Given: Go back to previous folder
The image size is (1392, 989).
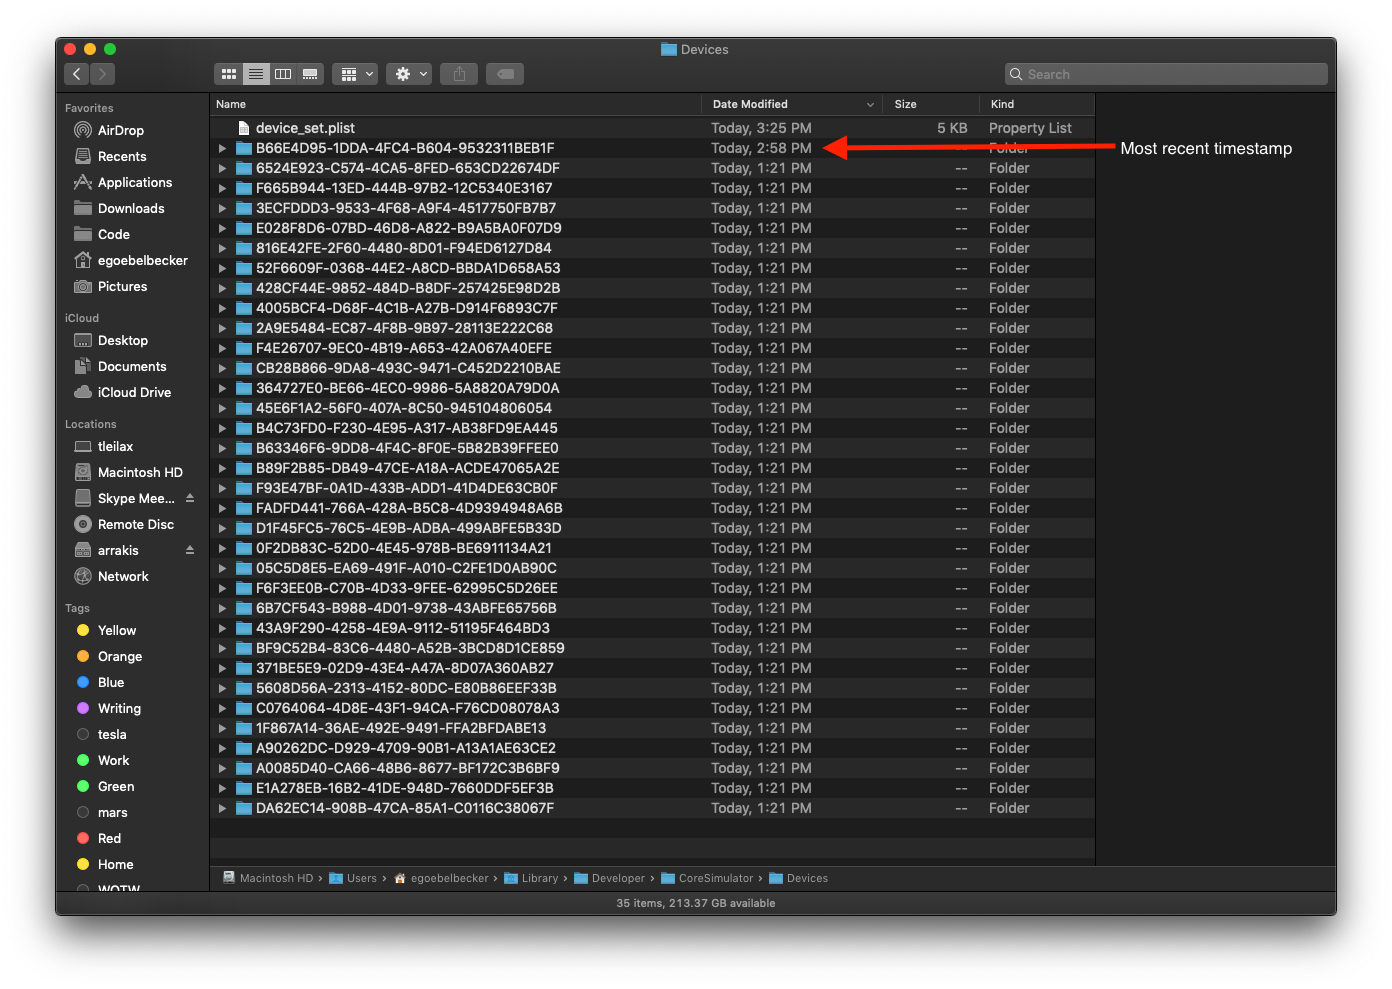Looking at the screenshot, I should [x=77, y=74].
